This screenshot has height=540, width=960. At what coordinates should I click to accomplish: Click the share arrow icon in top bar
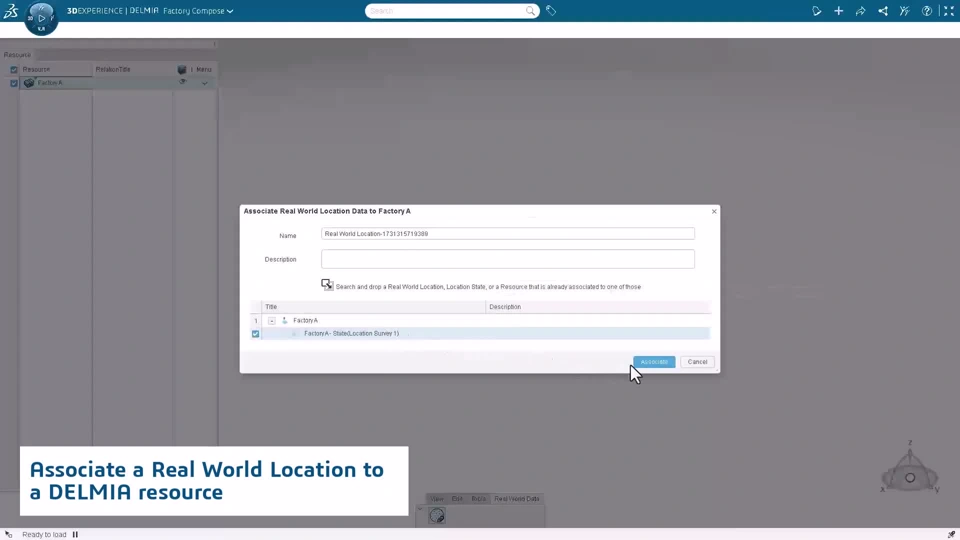(x=860, y=11)
